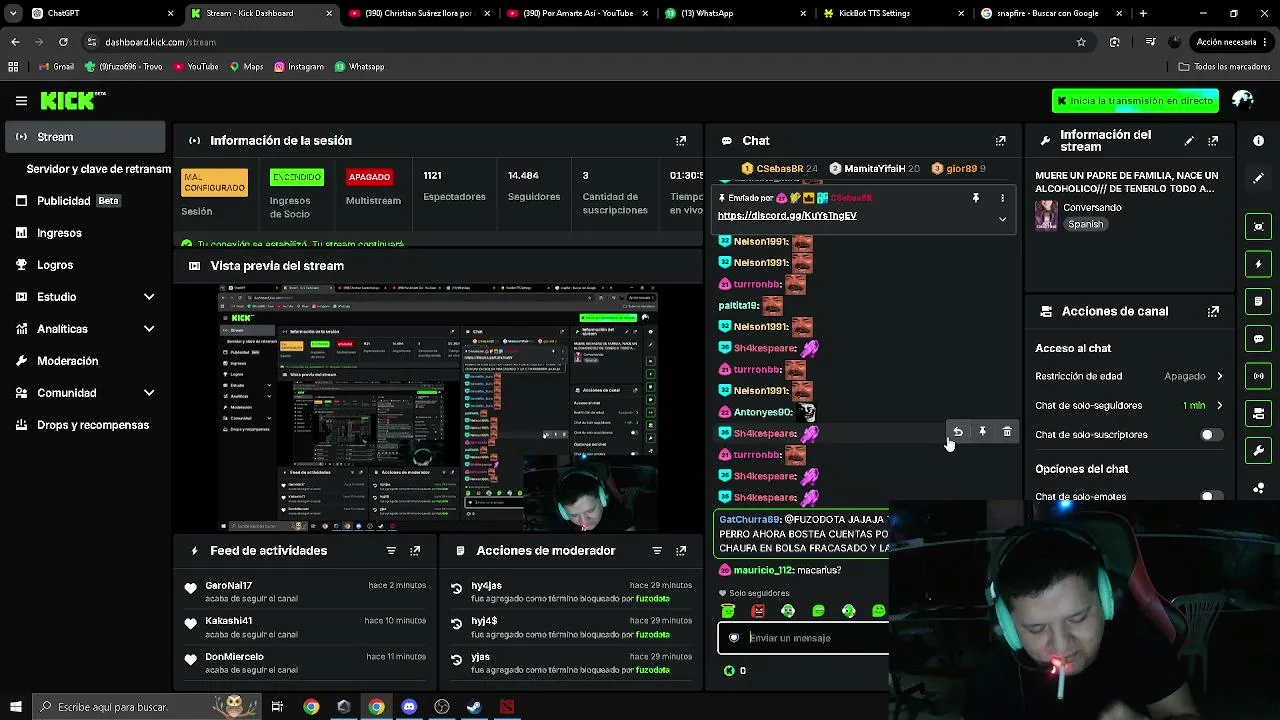Pop out the Chat panel
This screenshot has height=720, width=1280.
click(1000, 141)
